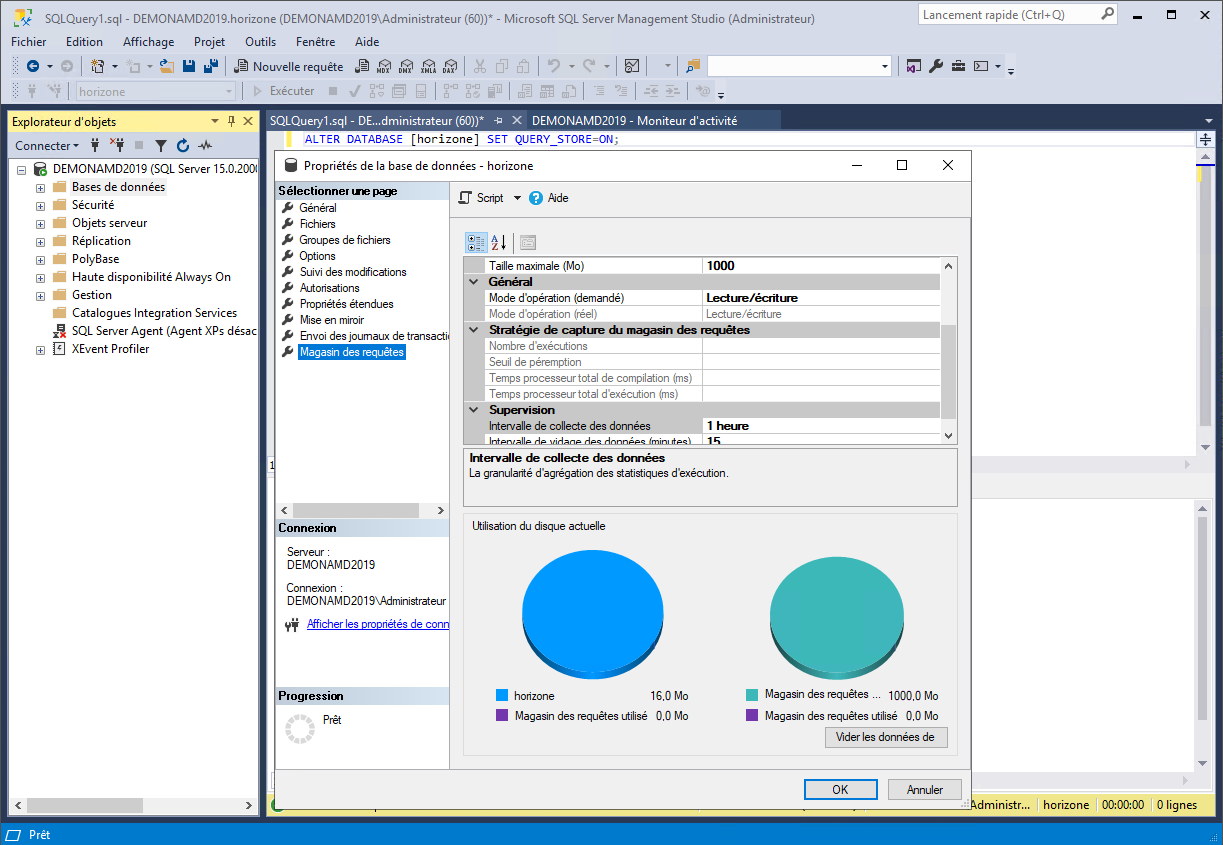Viewport: 1223px width, 845px height.
Task: Open the Afficher les propriétés de connexion link
Action: [x=377, y=624]
